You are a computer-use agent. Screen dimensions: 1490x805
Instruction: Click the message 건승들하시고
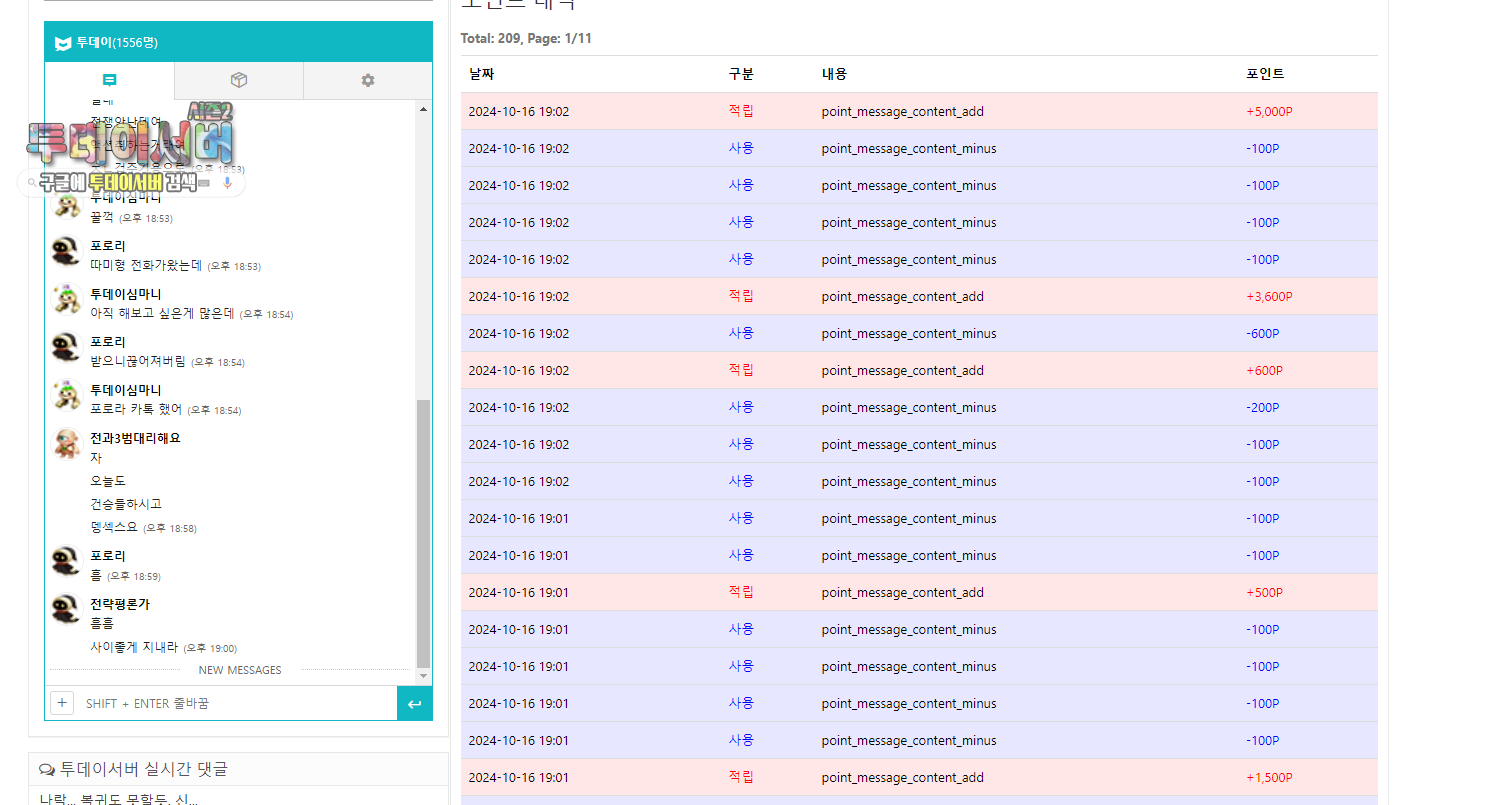[126, 504]
